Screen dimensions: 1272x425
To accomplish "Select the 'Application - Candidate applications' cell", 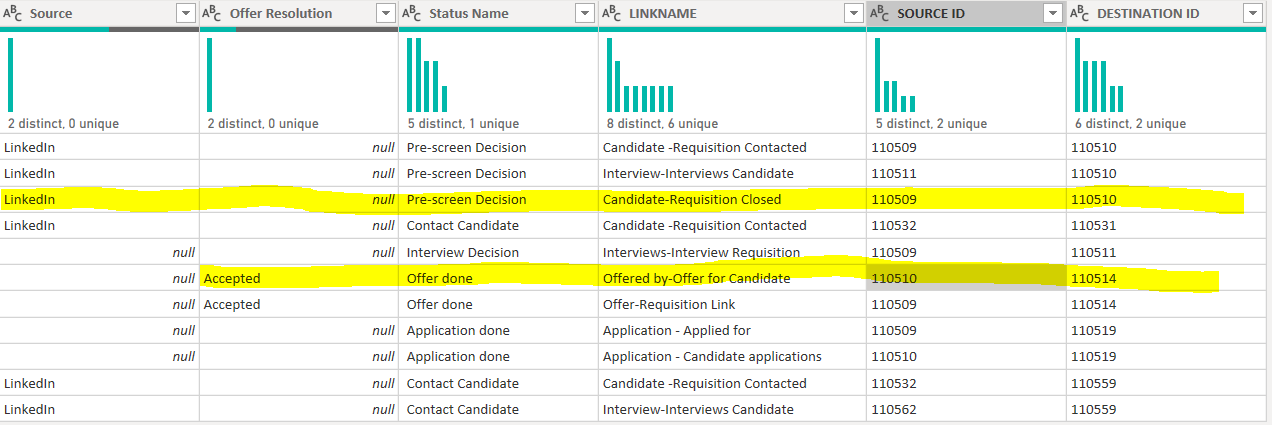I will [732, 356].
